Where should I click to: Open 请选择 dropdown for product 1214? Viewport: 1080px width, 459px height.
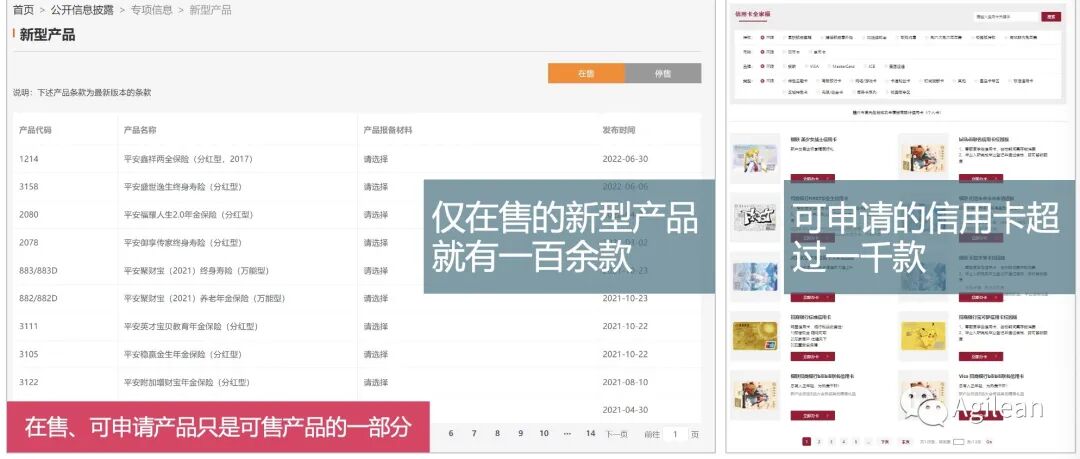click(x=376, y=159)
